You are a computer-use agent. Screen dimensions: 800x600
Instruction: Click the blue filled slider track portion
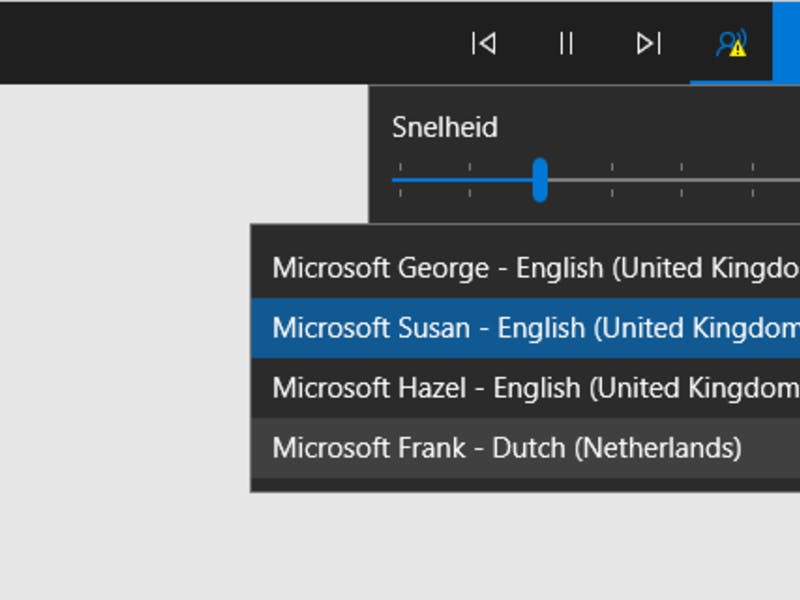(x=460, y=180)
